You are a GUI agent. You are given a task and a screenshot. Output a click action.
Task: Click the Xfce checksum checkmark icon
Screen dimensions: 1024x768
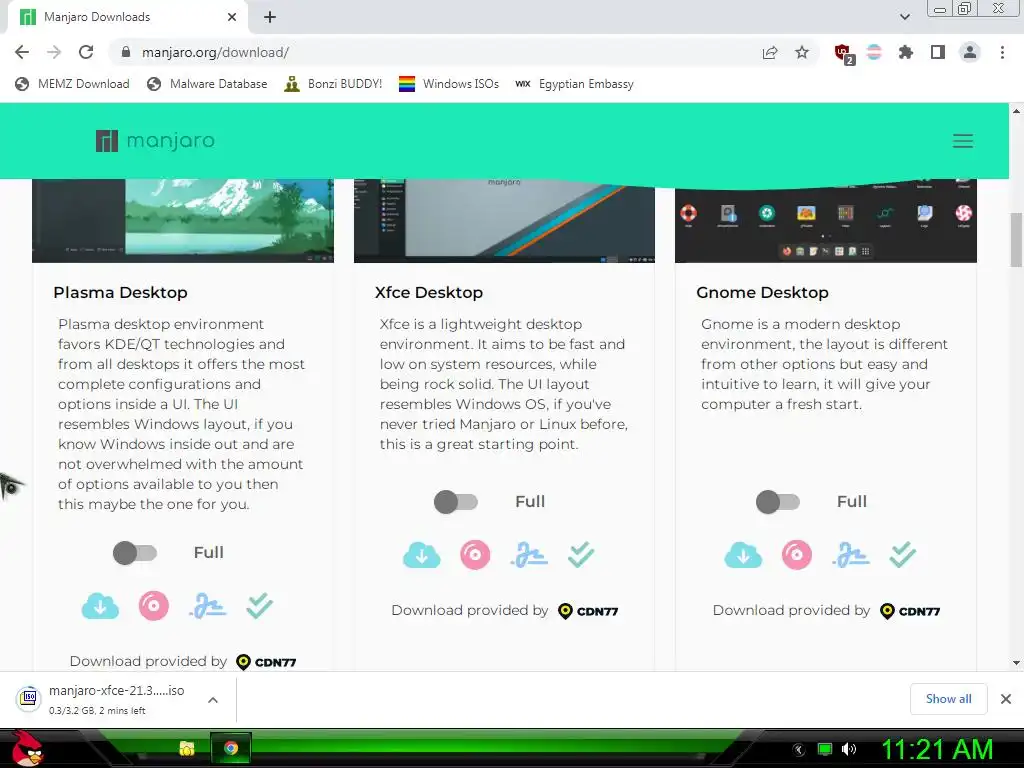581,555
